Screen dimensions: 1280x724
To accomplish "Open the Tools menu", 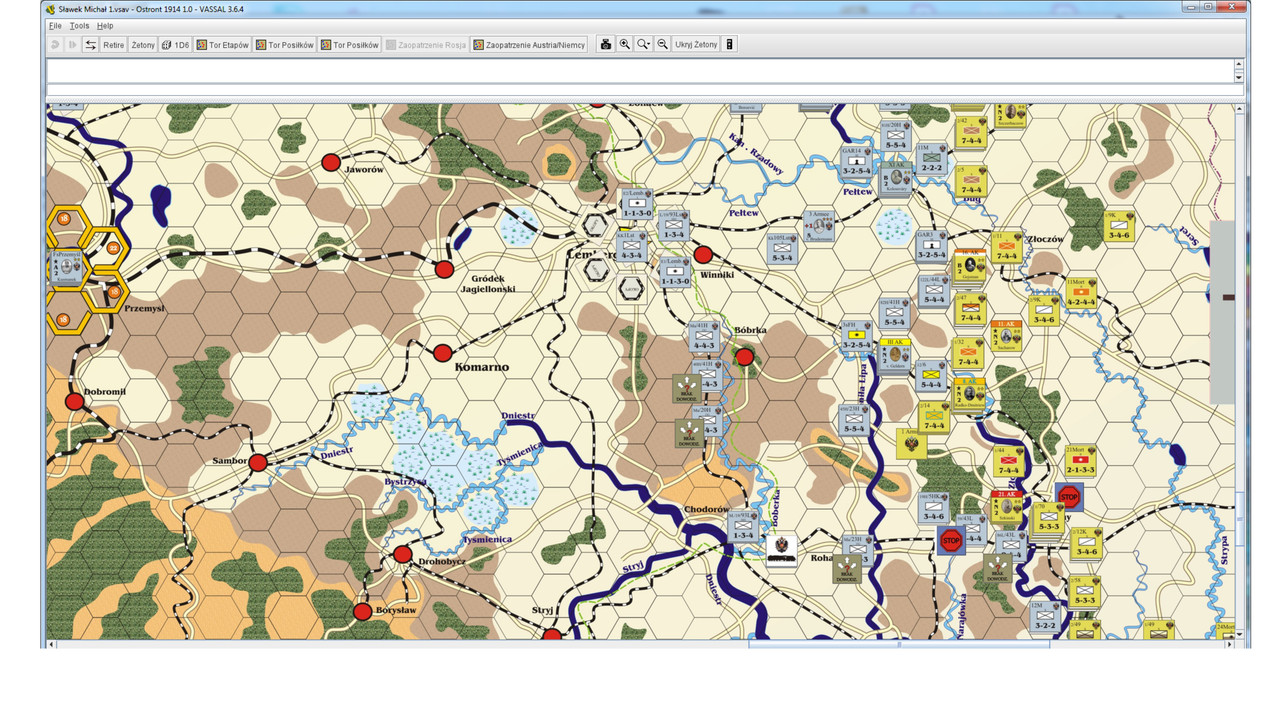I will tap(79, 26).
